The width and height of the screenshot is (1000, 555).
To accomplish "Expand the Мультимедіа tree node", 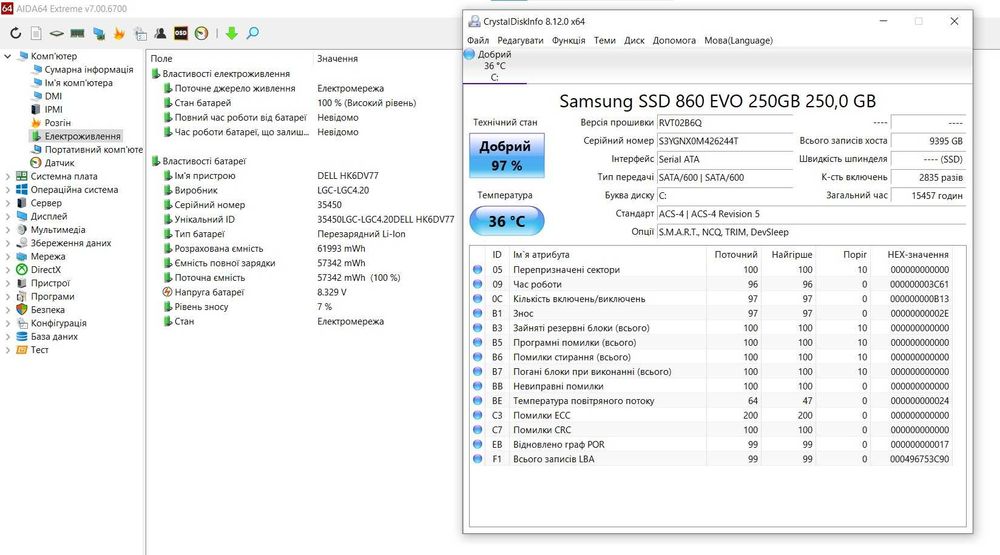I will click(8, 230).
